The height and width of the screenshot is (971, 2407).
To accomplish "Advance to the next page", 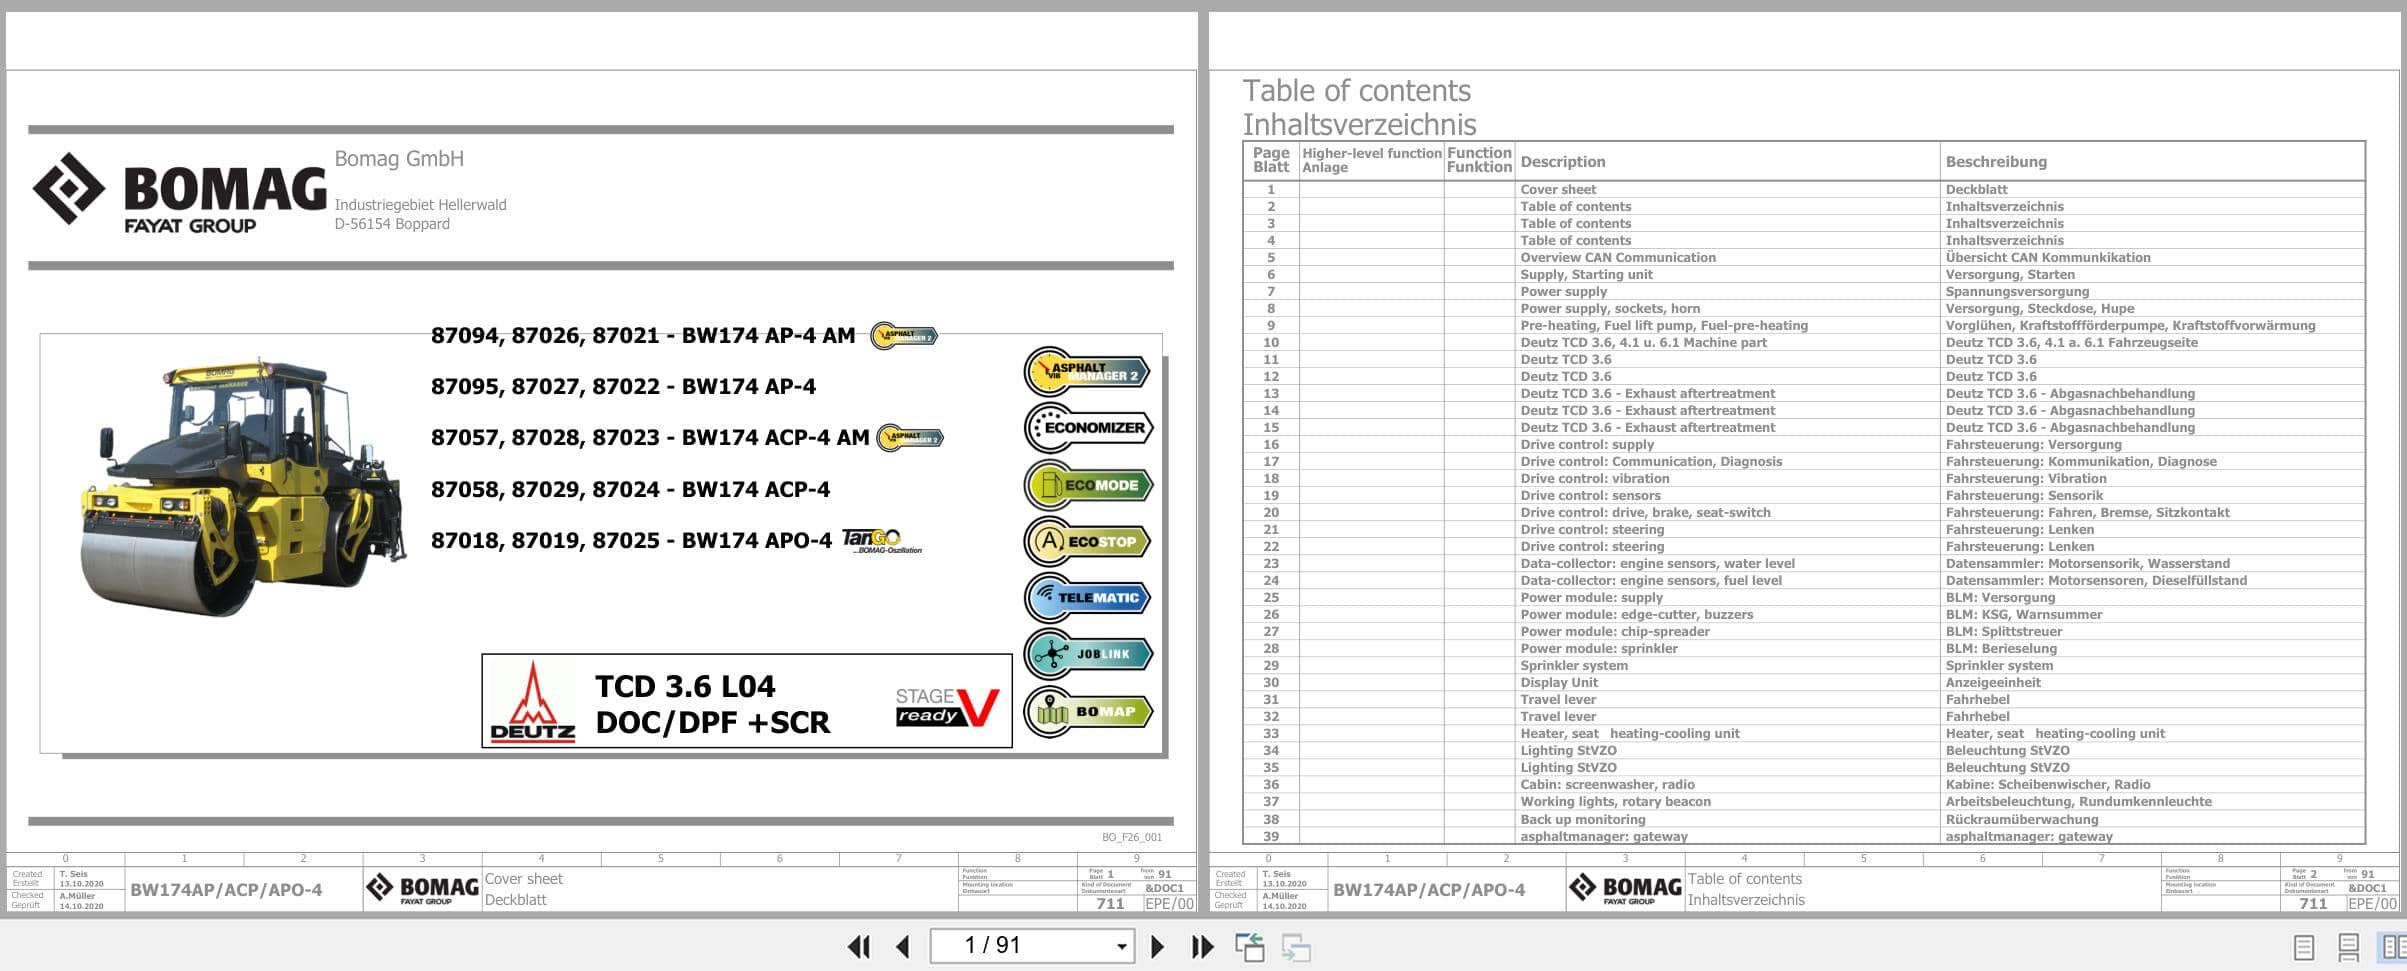I will pyautogui.click(x=1157, y=945).
